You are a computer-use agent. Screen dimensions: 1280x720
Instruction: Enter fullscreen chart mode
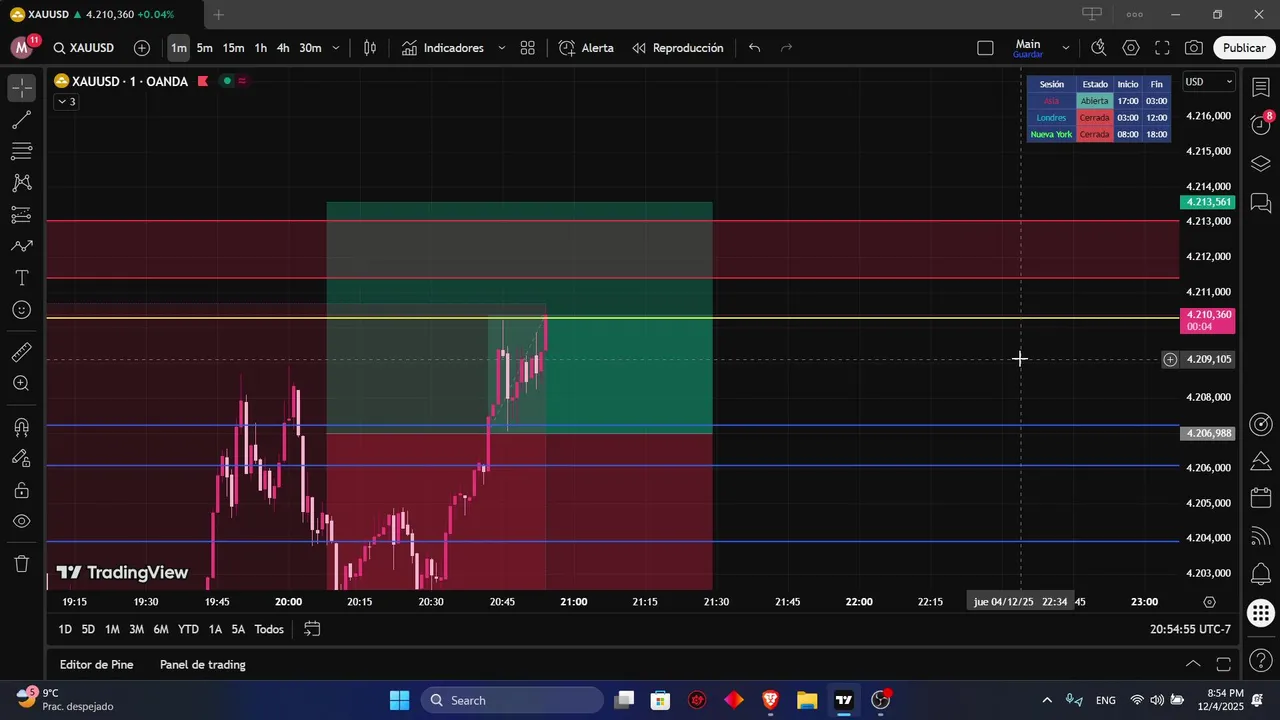[1162, 48]
